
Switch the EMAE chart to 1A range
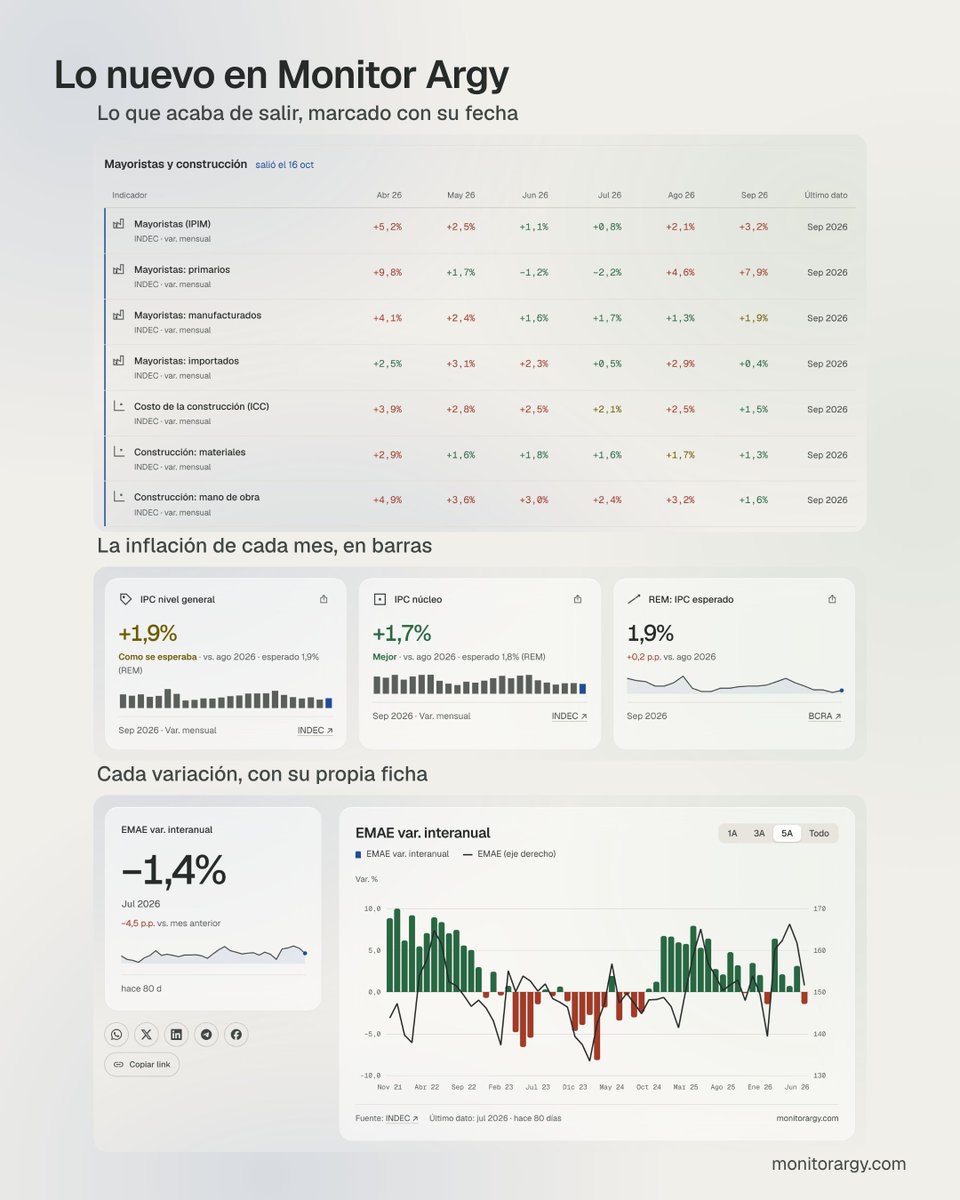pos(732,833)
